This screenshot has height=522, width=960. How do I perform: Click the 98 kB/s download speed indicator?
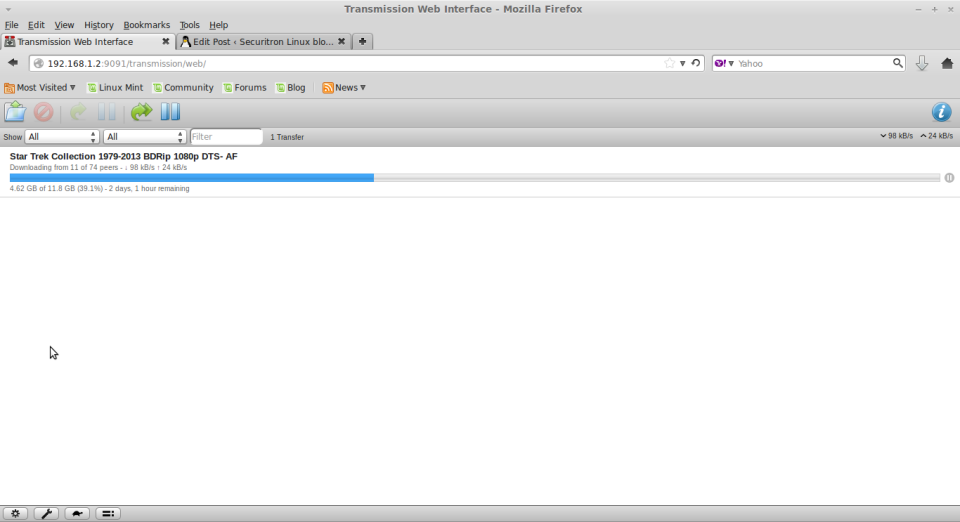(896, 136)
